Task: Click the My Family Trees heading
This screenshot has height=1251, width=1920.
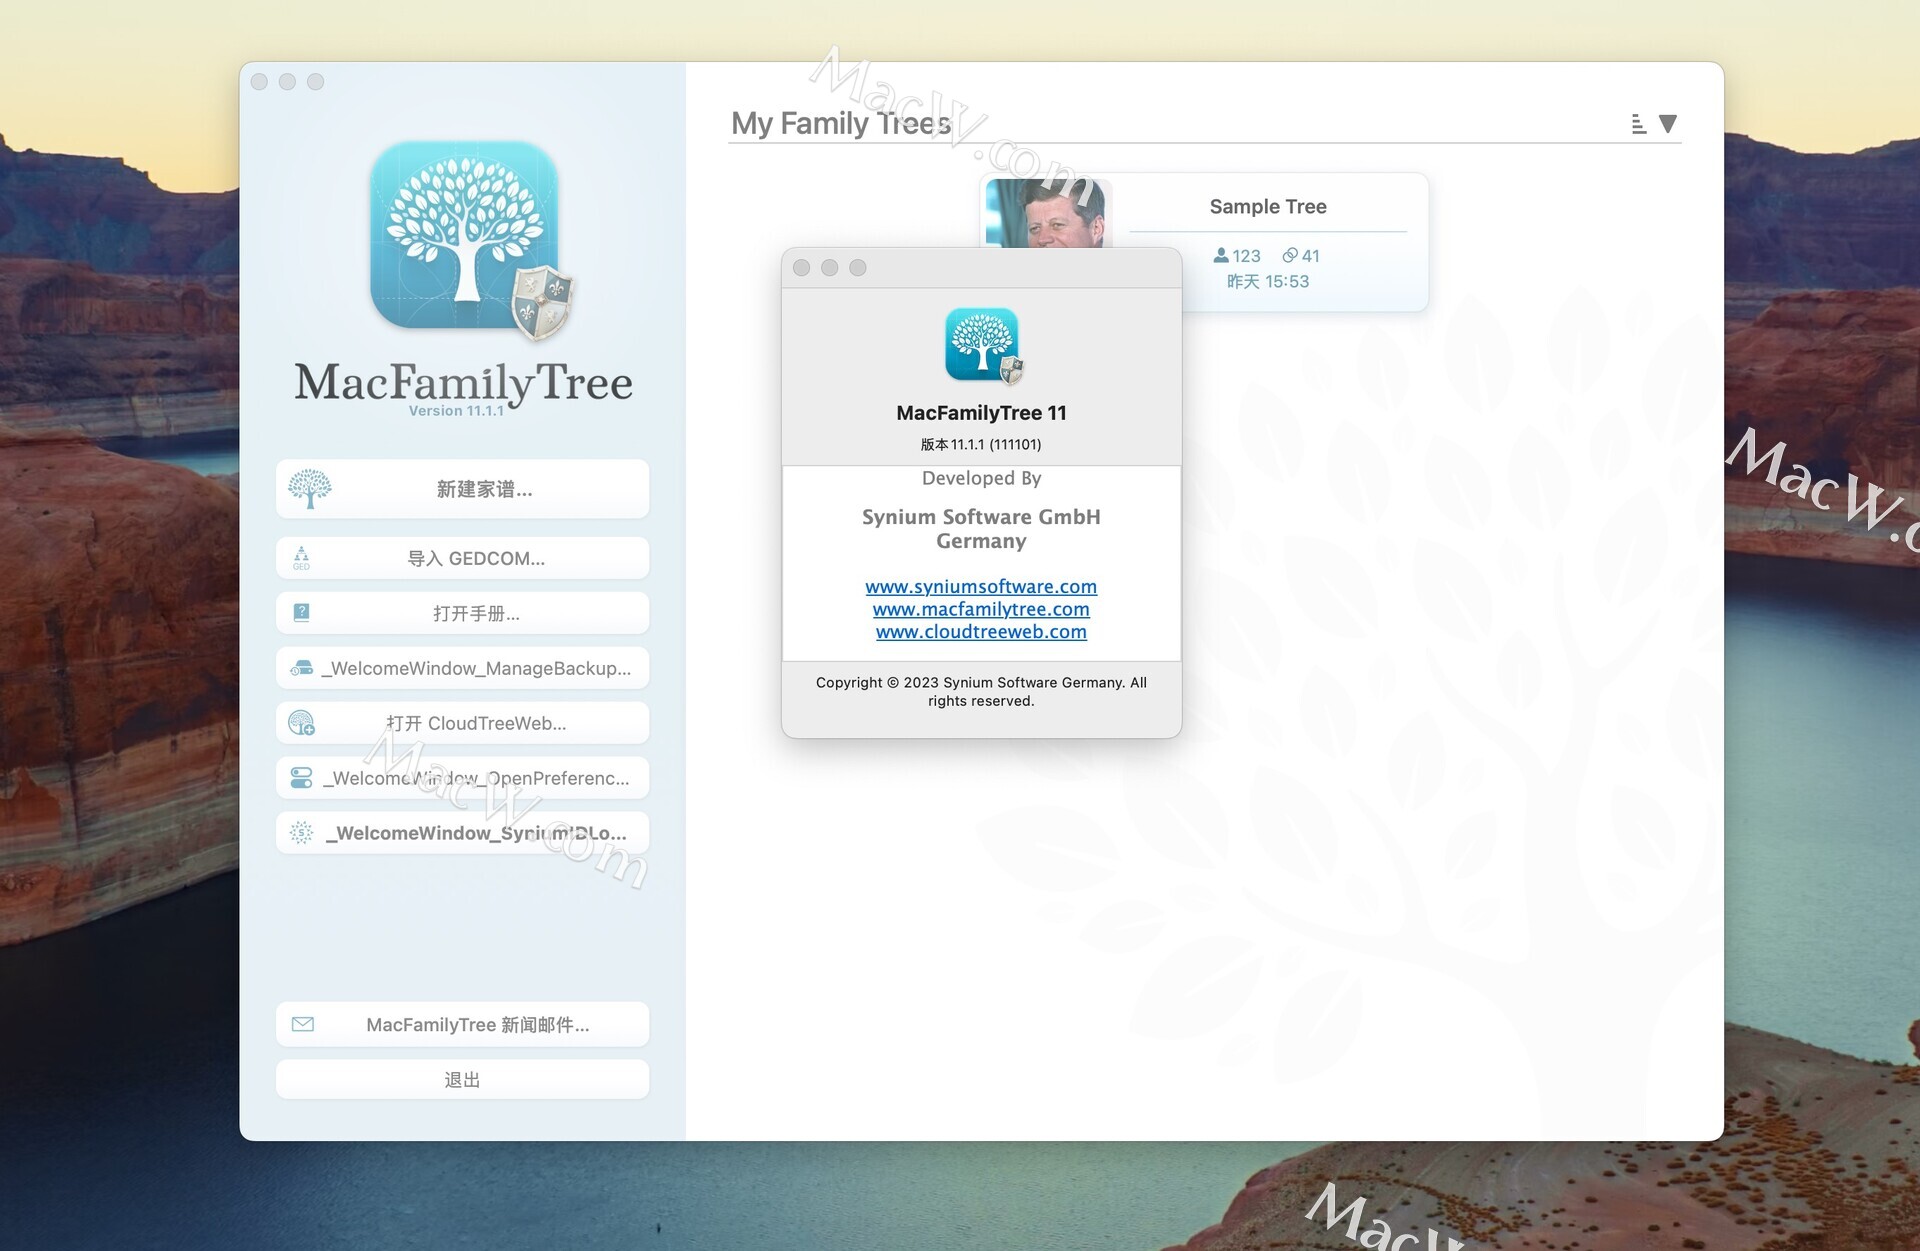Action: coord(841,123)
